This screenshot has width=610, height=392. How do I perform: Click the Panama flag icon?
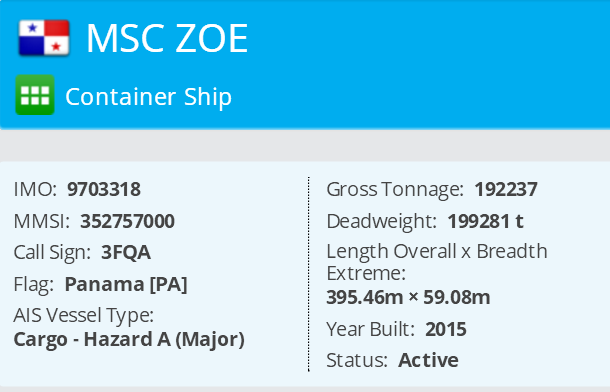coord(44,38)
